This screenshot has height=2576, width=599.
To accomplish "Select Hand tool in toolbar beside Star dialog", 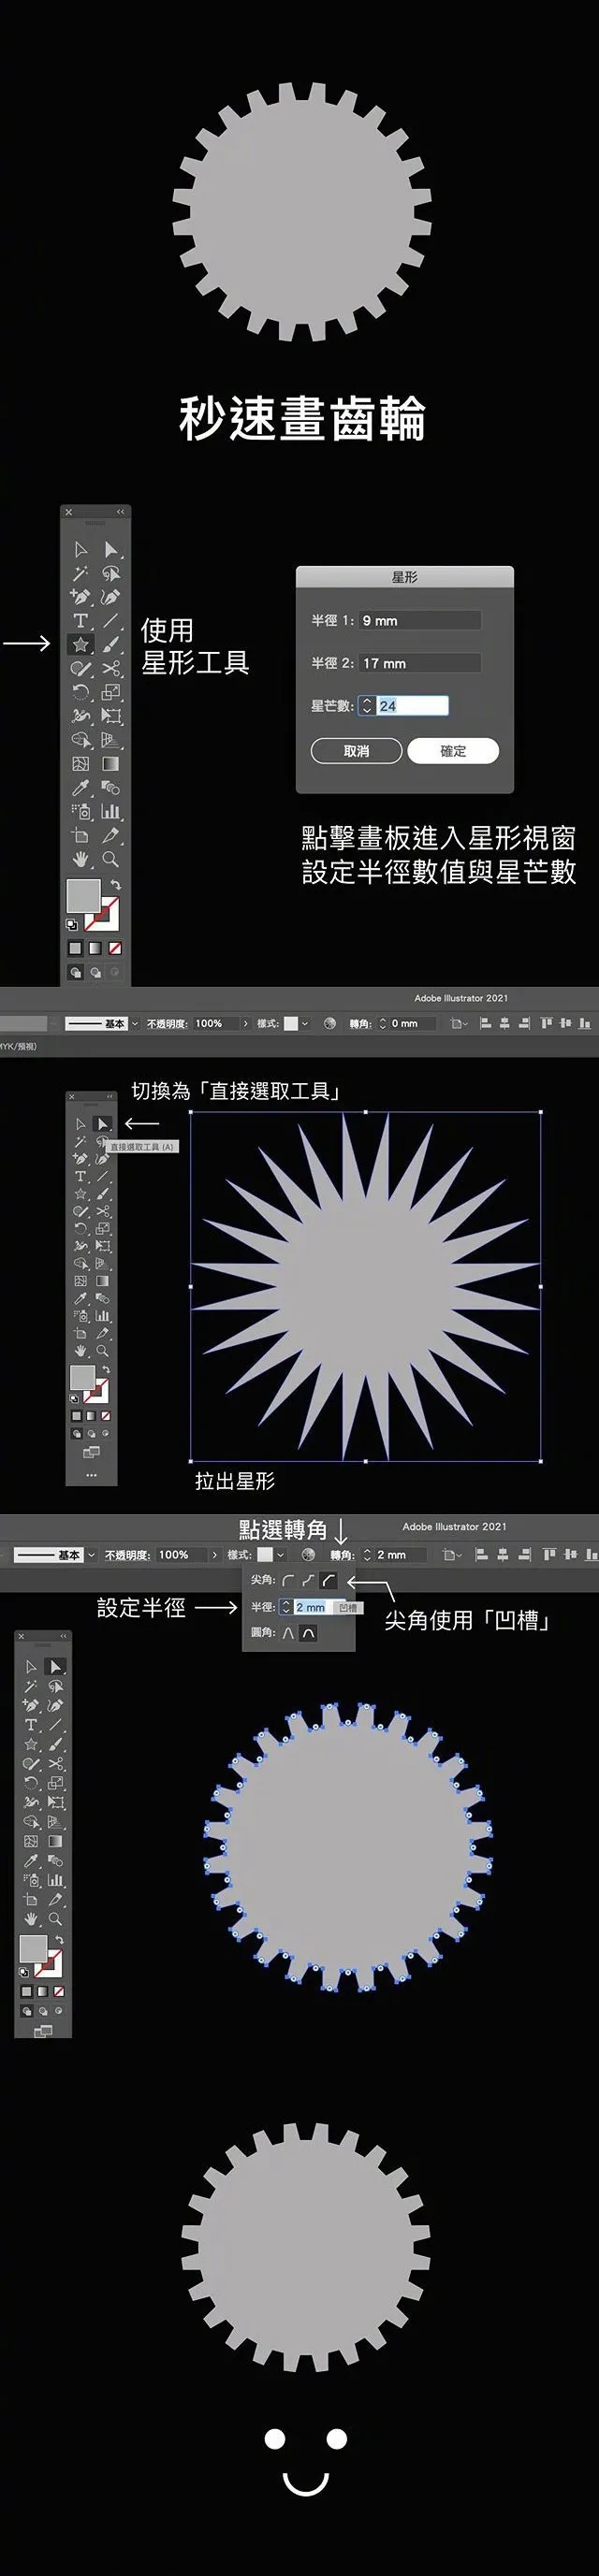I will tap(81, 859).
